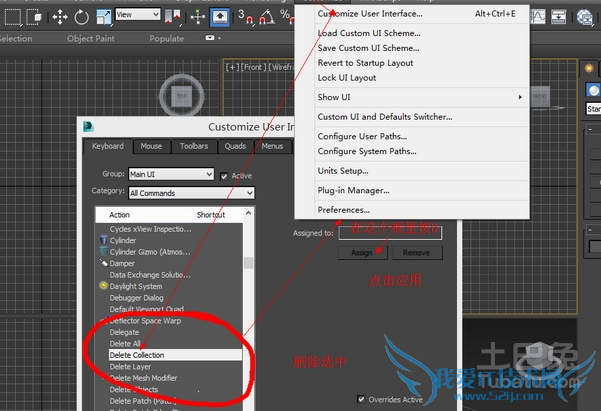
Task: Open the Schematic View toolbar icon
Action: click(558, 17)
